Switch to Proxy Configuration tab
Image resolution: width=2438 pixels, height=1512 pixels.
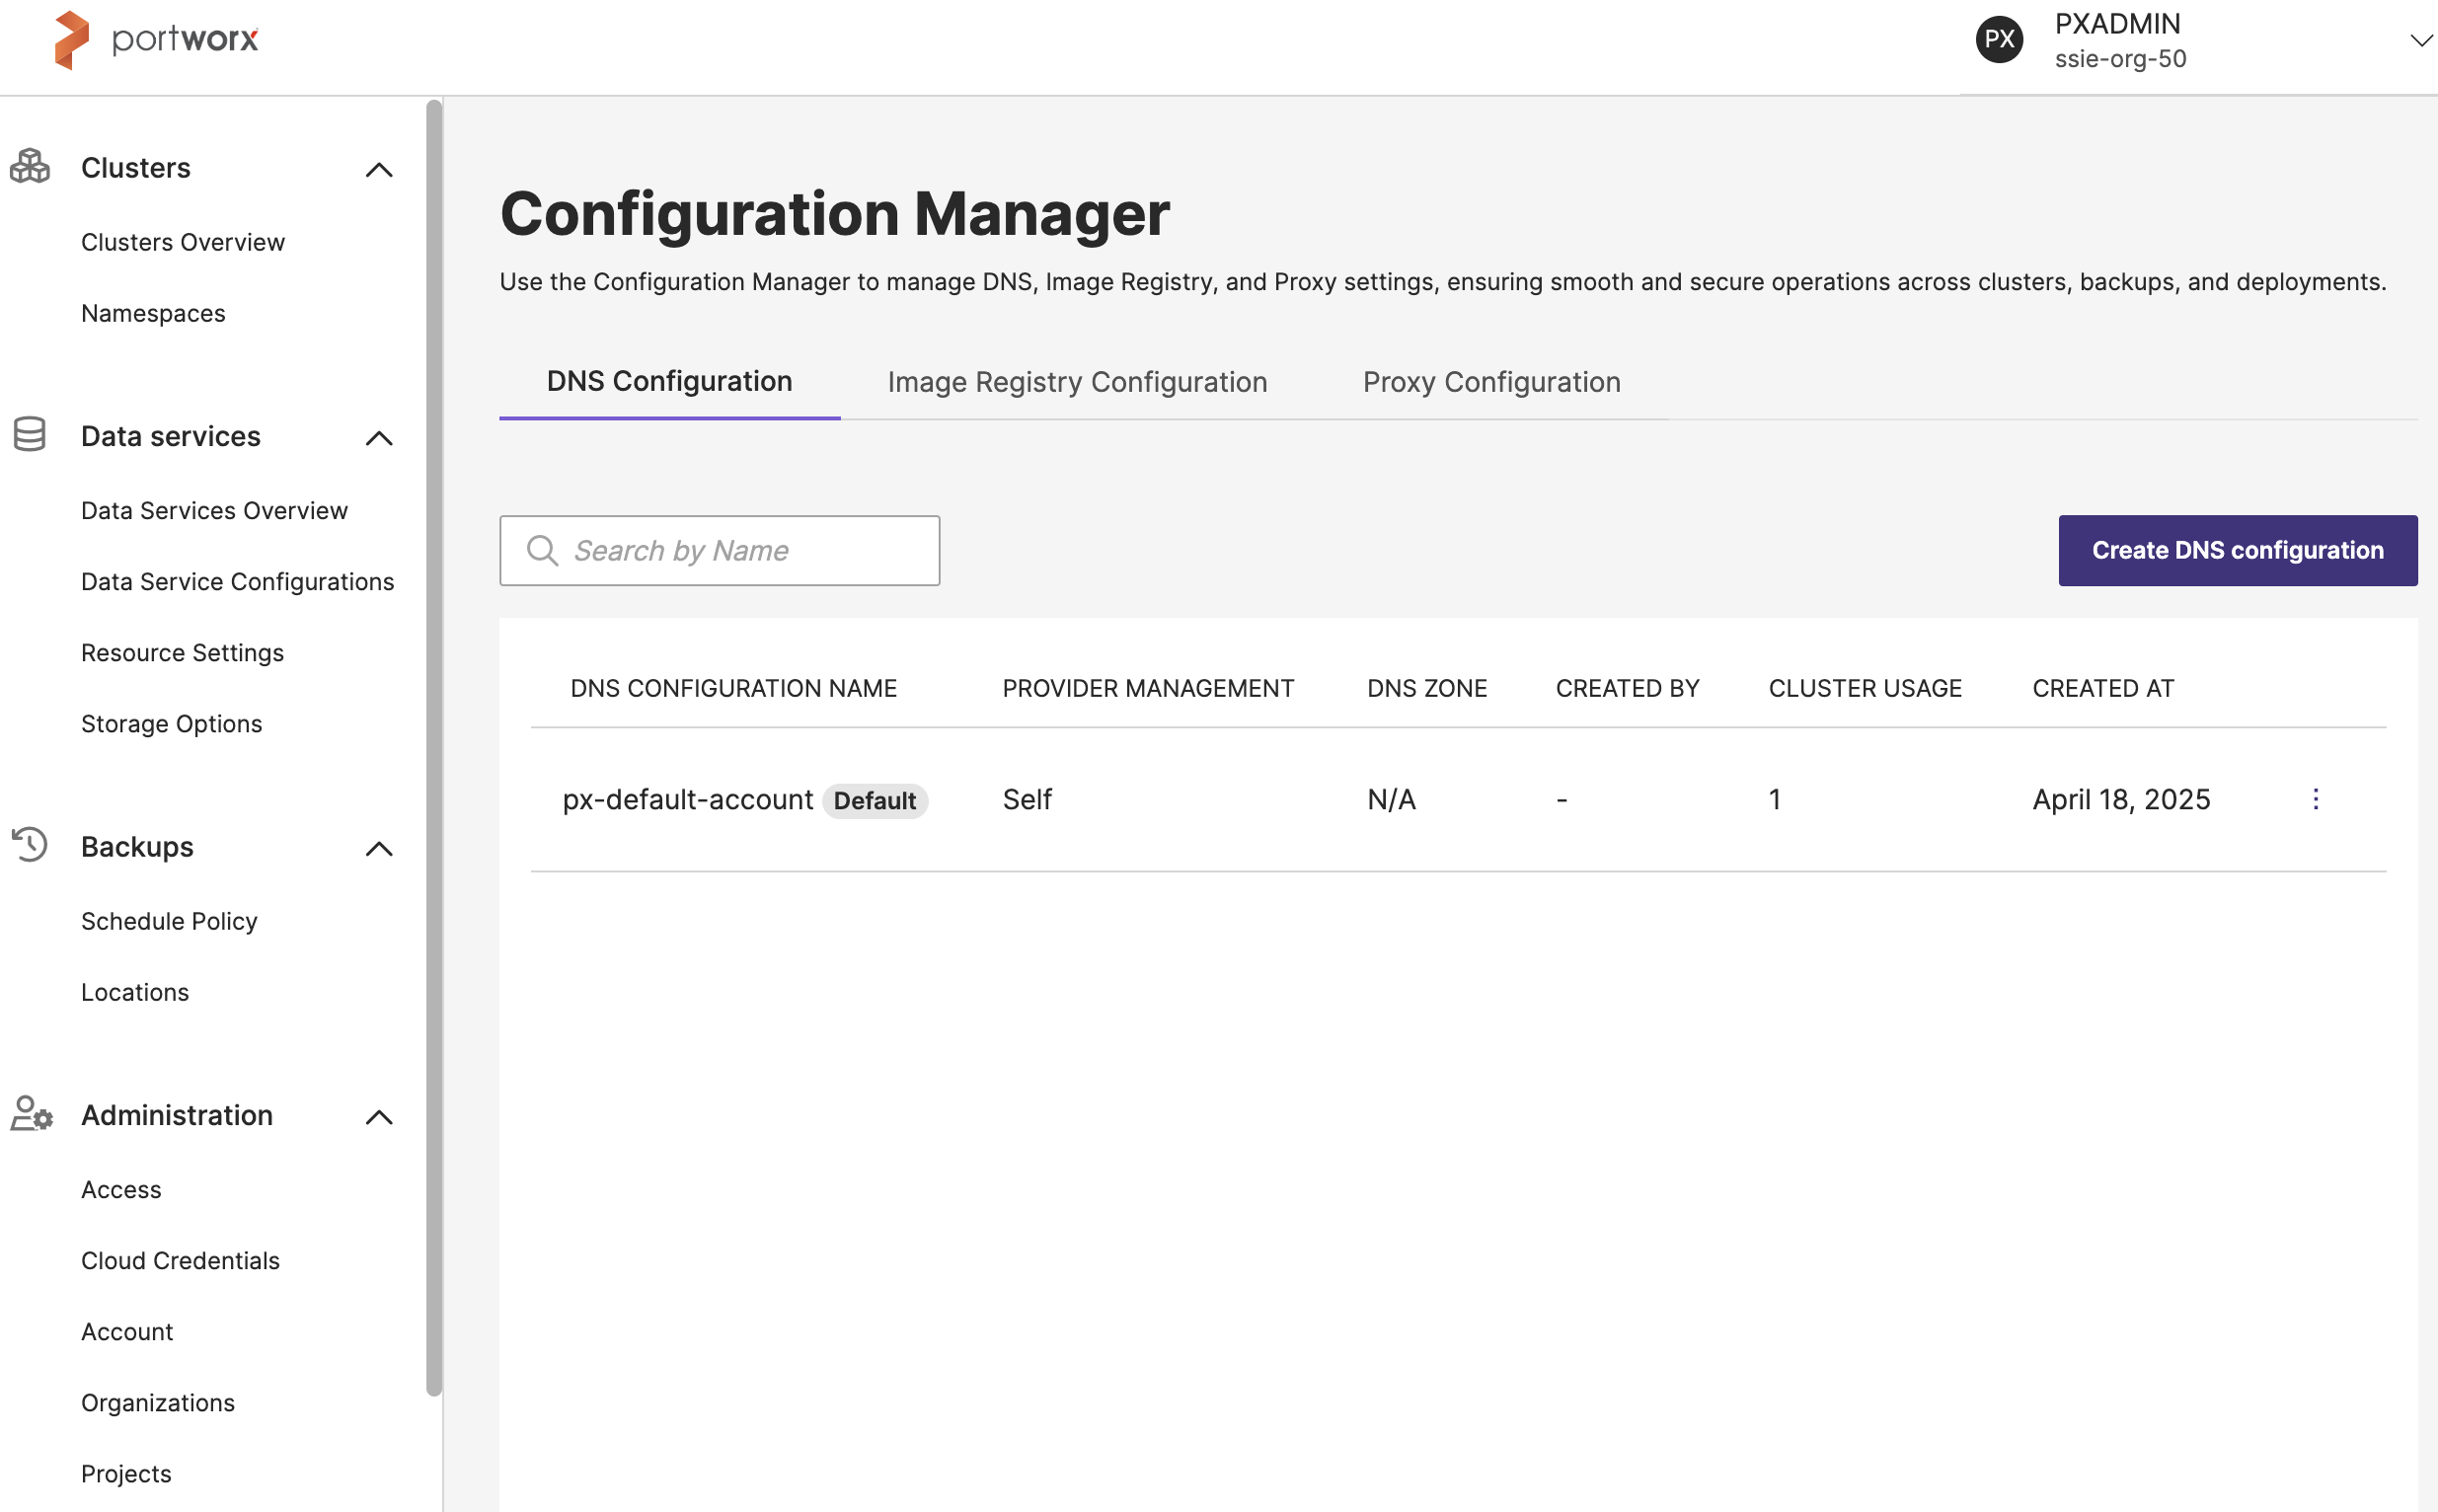(1491, 382)
